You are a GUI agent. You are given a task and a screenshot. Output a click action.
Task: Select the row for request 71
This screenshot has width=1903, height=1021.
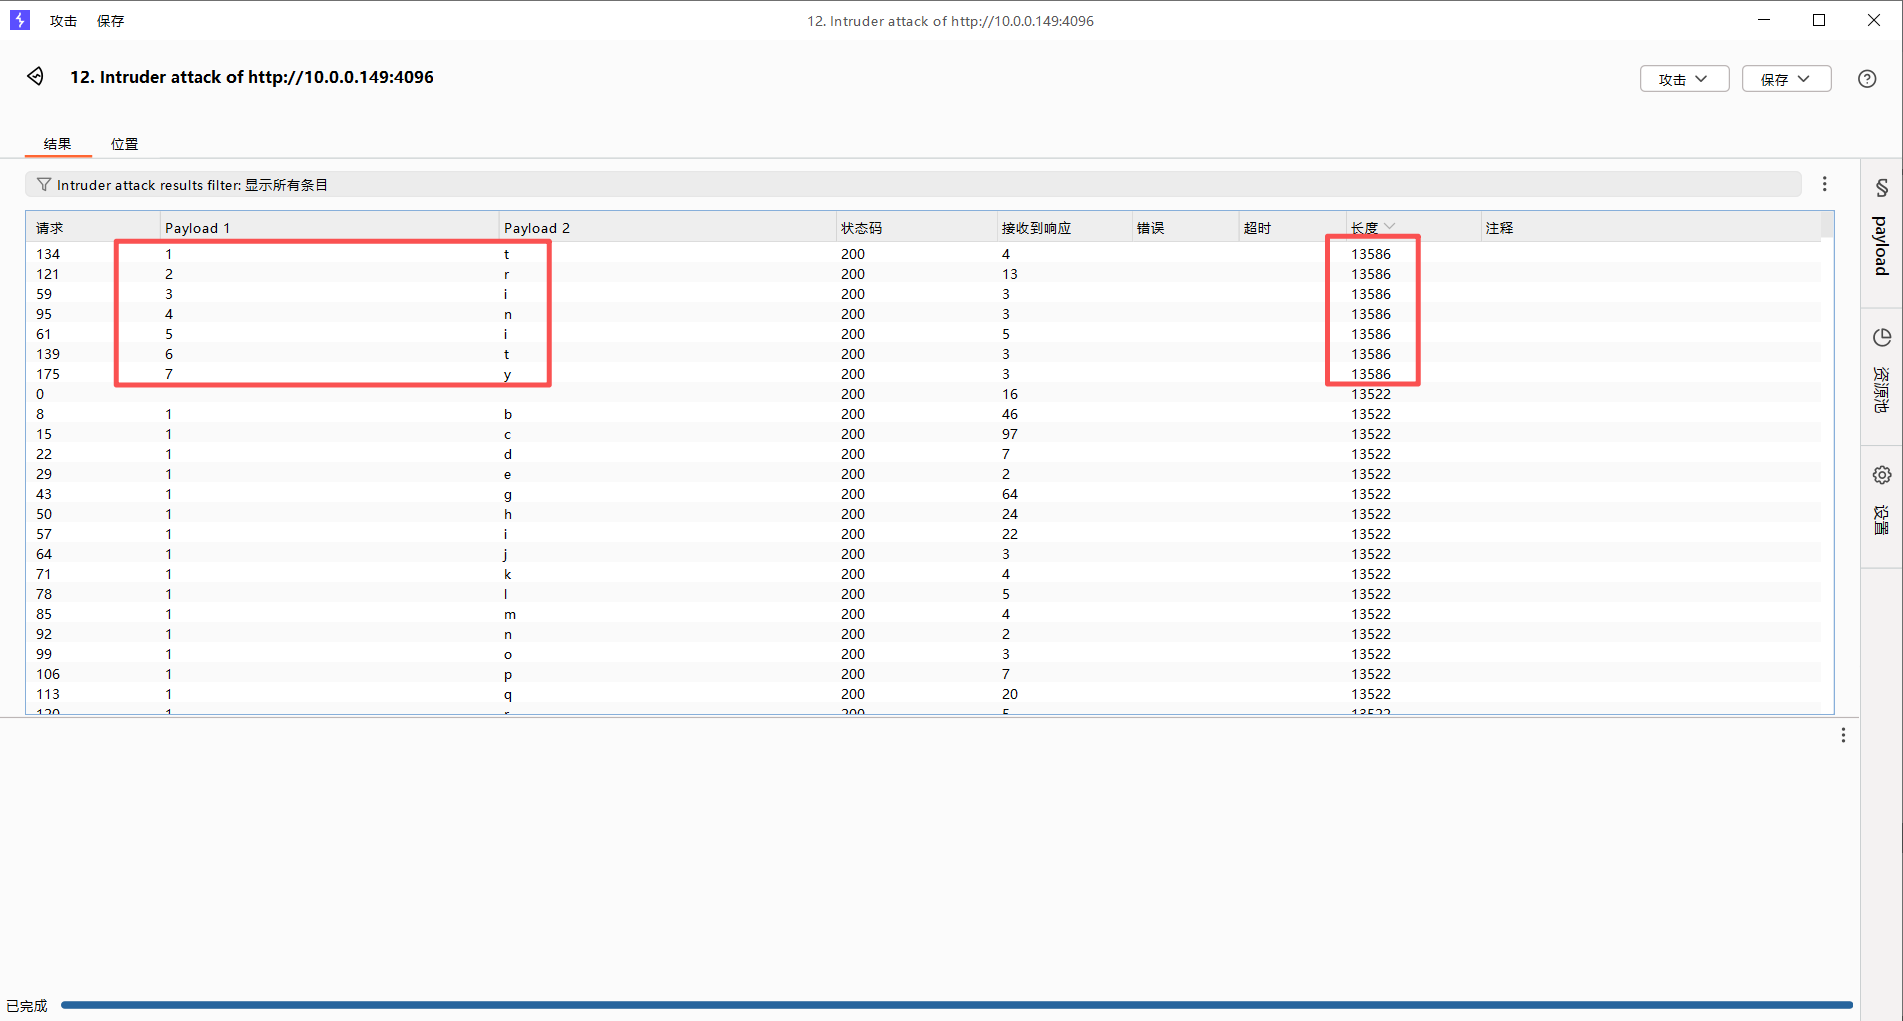point(923,574)
